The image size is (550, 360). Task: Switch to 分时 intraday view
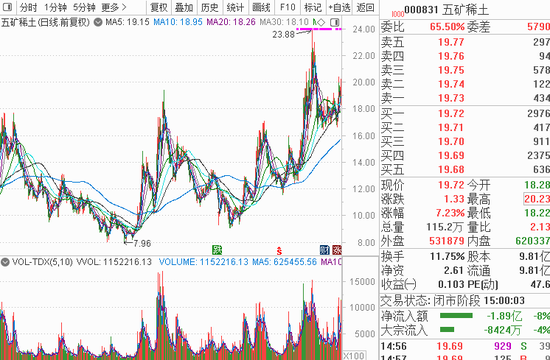coord(28,7)
